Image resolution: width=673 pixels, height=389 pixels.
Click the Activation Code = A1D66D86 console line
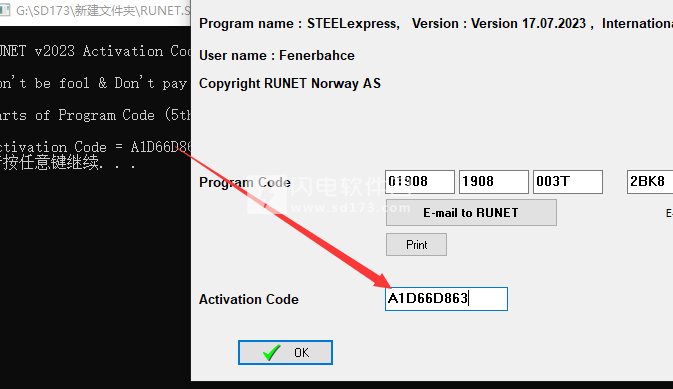click(95, 147)
